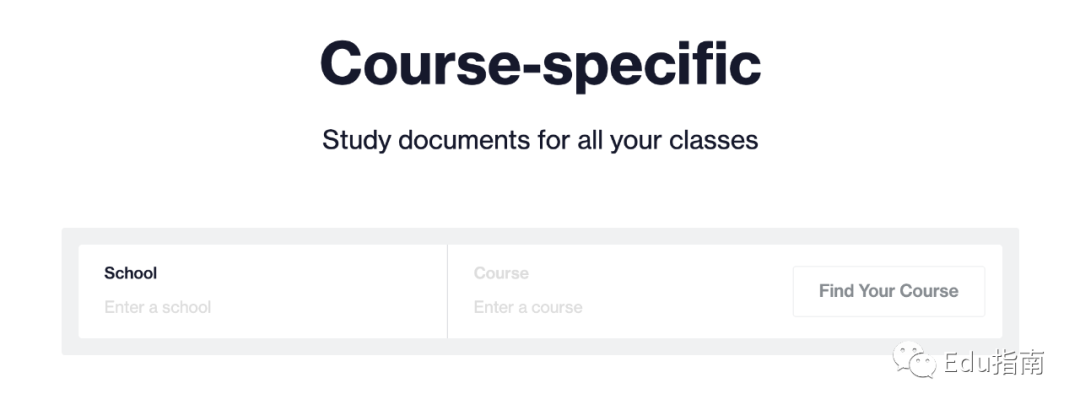Click the WeChat logo icon in watermark
This screenshot has height=410, width=1080.
tap(915, 360)
